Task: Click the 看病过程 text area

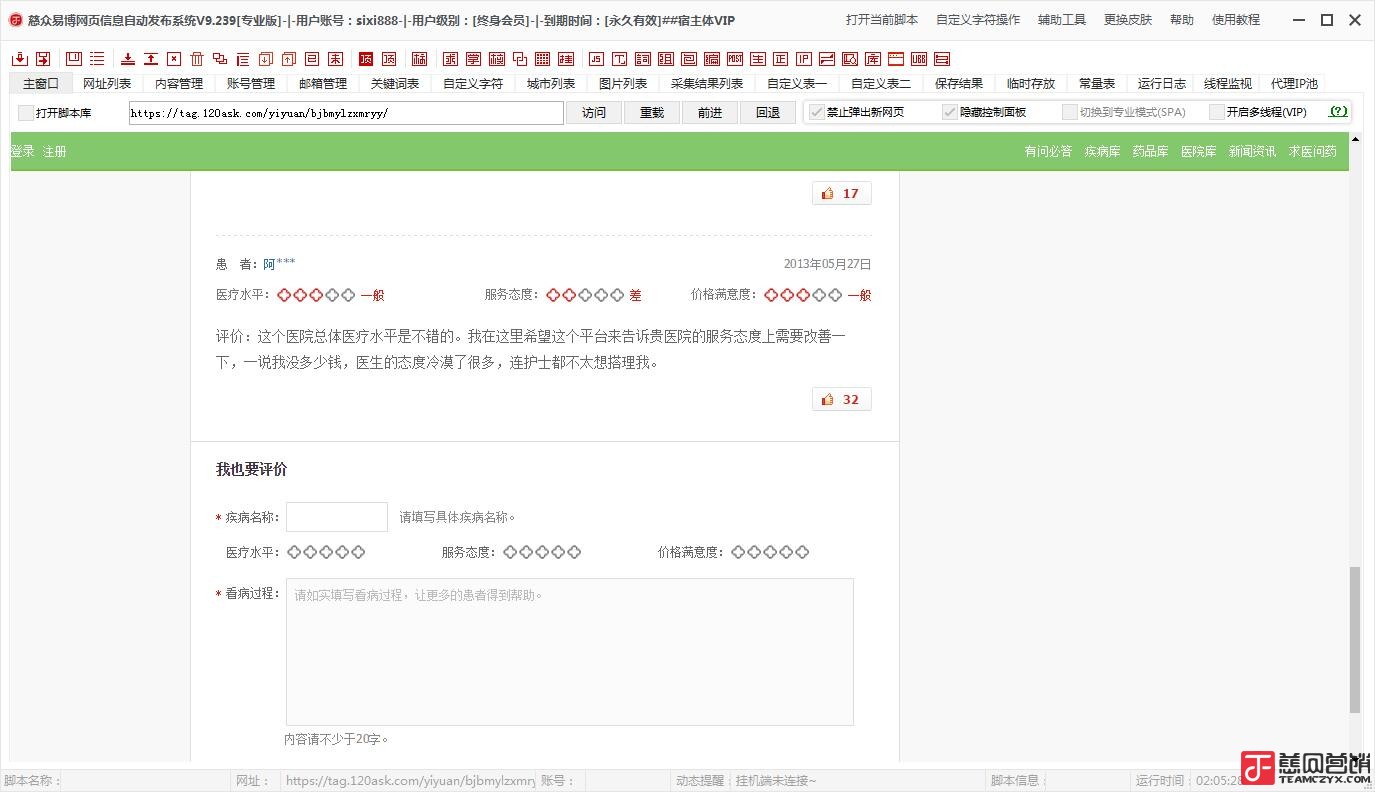Action: click(x=570, y=651)
